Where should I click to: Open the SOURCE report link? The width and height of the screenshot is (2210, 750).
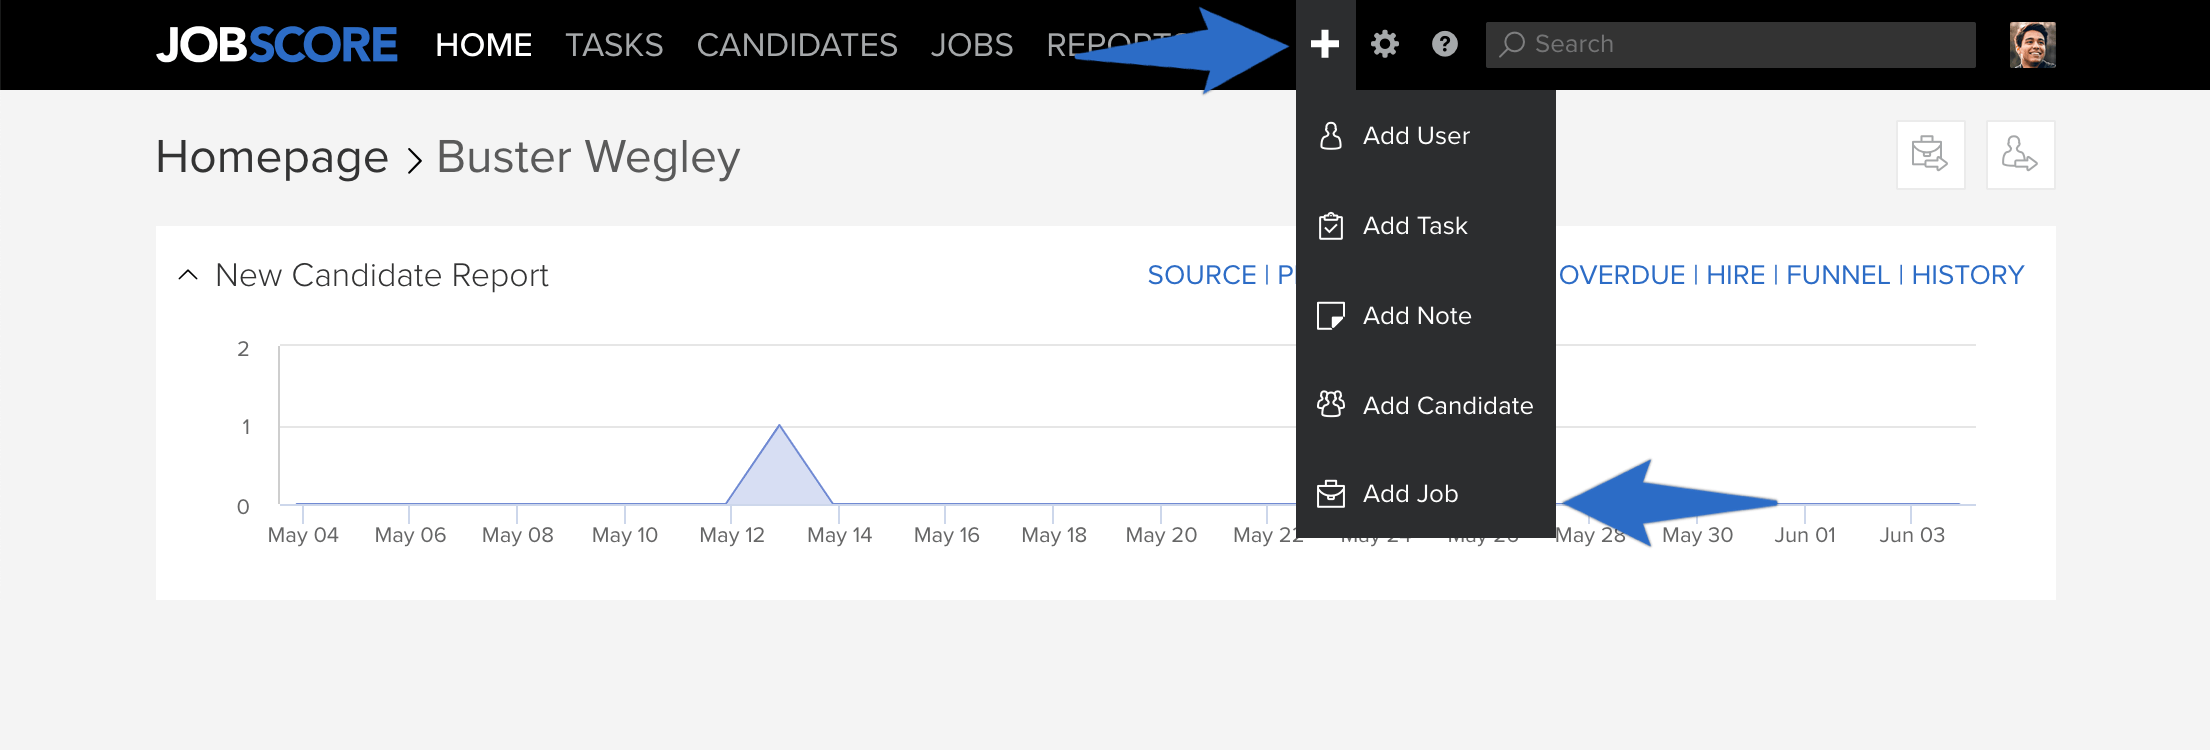click(x=1201, y=275)
